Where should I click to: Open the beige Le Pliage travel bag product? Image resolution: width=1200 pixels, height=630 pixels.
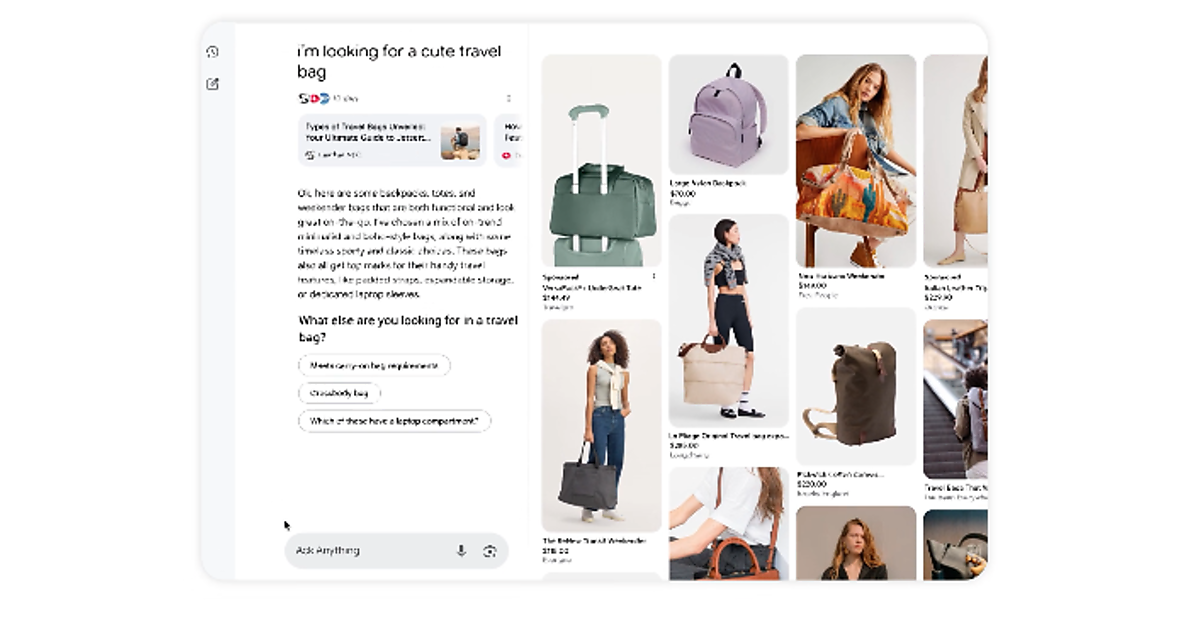click(727, 320)
